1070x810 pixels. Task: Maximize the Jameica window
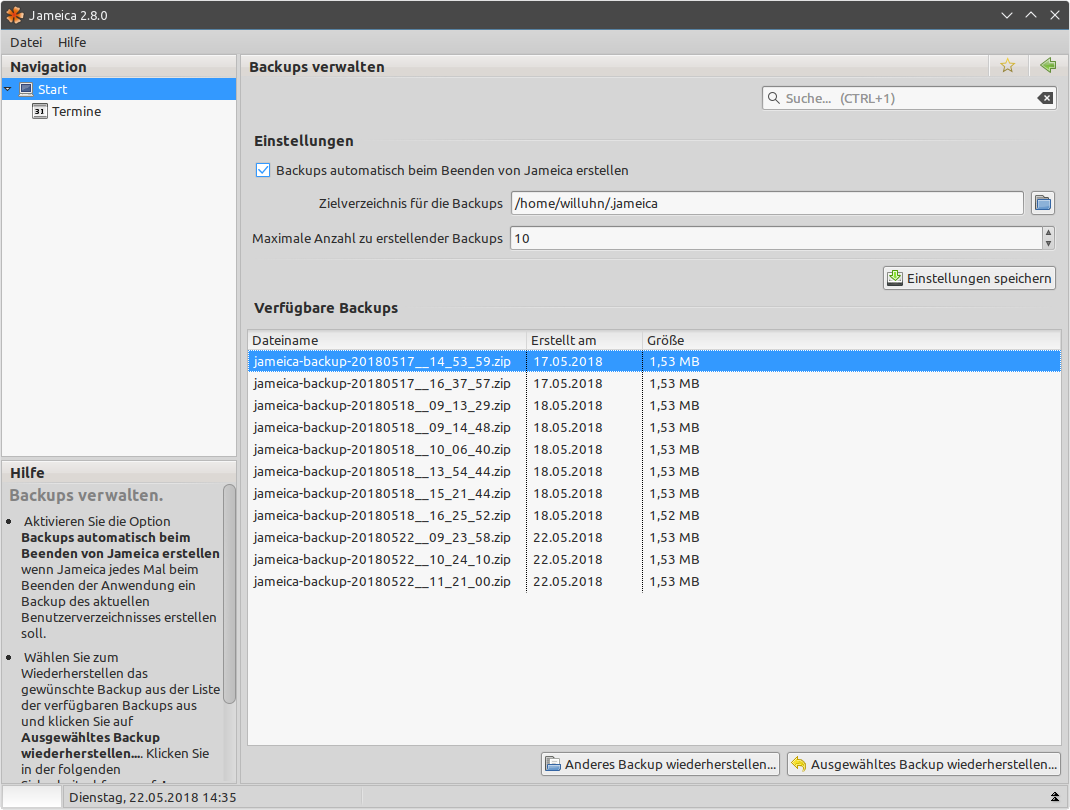click(1030, 15)
